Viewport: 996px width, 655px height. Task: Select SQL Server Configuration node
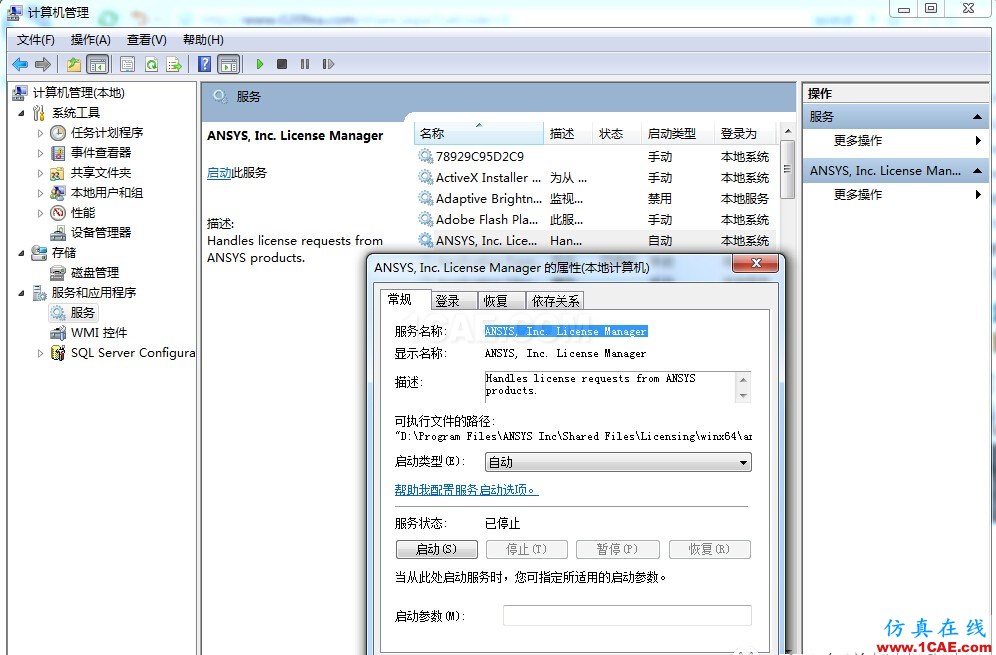coord(133,353)
